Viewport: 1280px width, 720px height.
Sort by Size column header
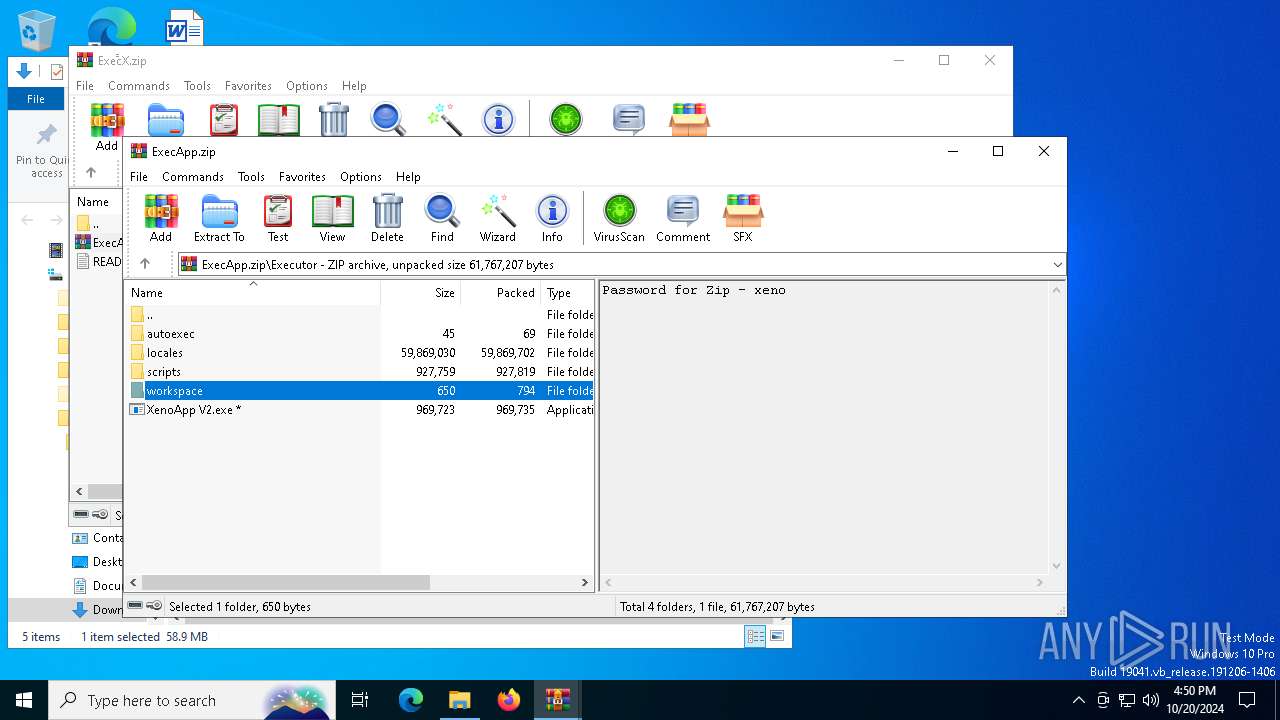[x=420, y=293]
